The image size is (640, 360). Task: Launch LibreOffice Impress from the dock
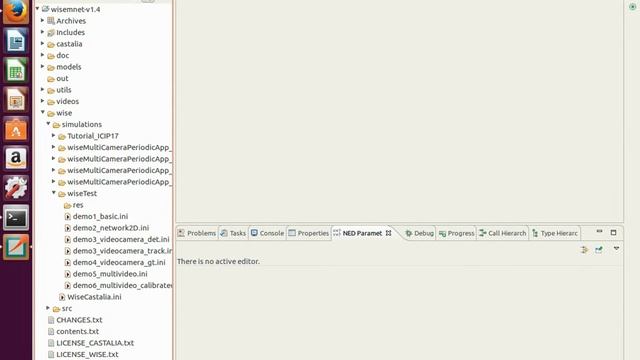16,100
